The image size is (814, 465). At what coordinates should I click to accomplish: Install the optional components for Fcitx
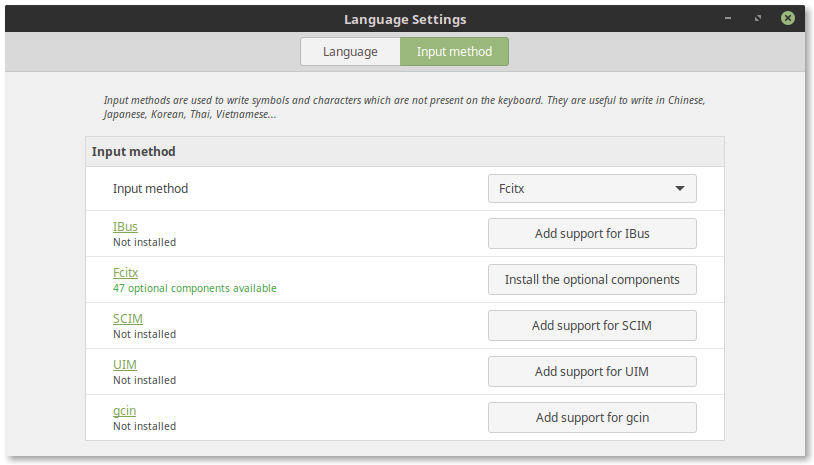pos(591,280)
